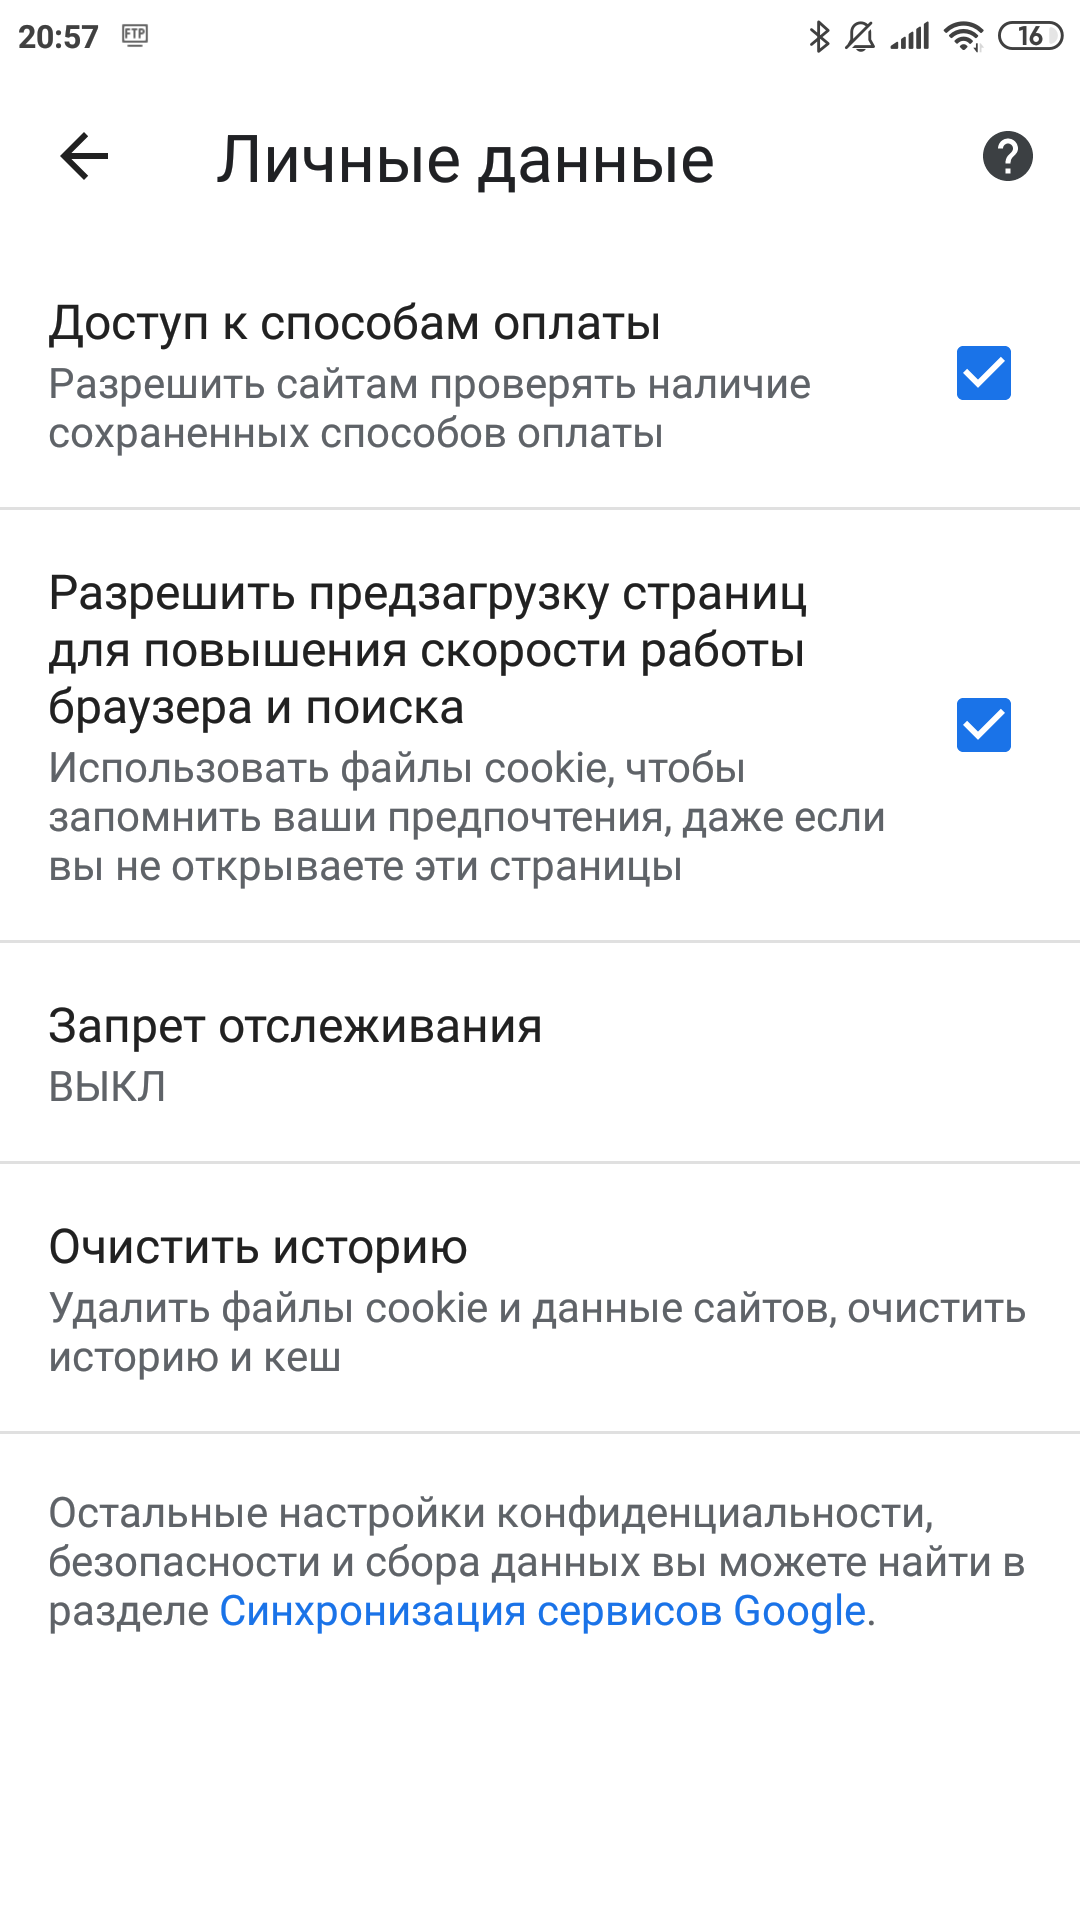1080x1920 pixels.
Task: Tap the cellular signal bars icon
Action: click(x=910, y=37)
